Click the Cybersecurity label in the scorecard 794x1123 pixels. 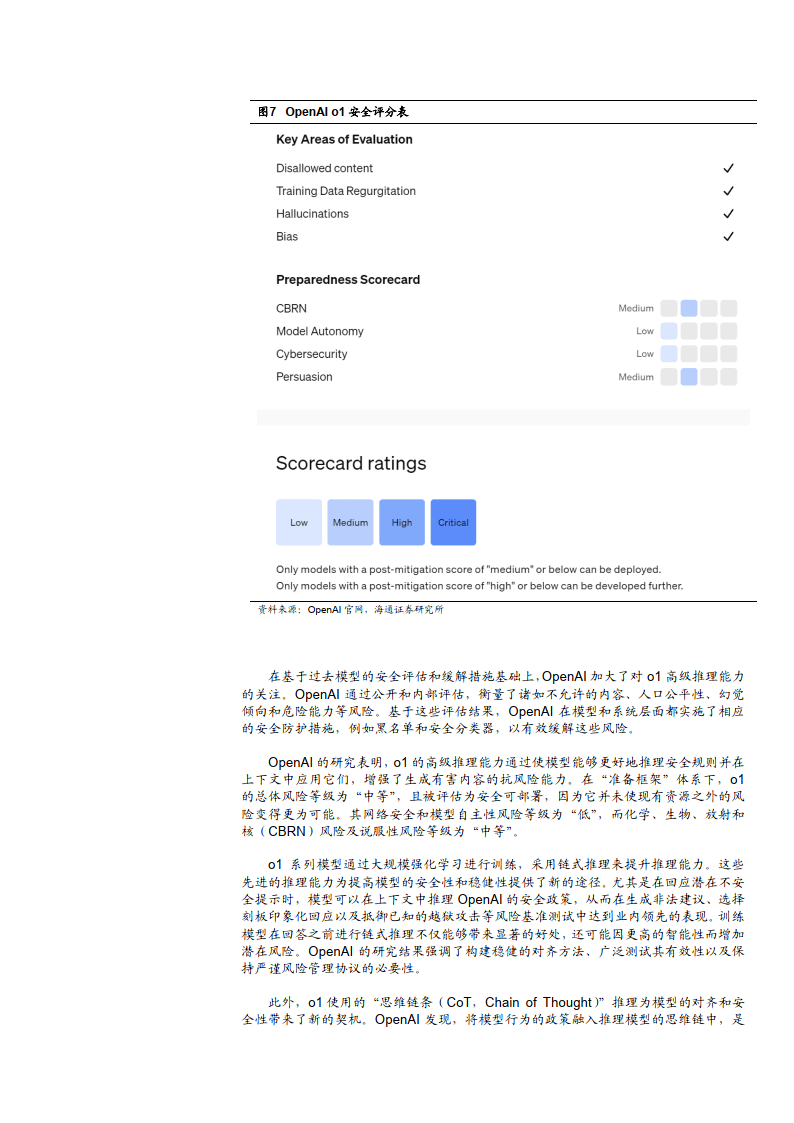click(312, 354)
